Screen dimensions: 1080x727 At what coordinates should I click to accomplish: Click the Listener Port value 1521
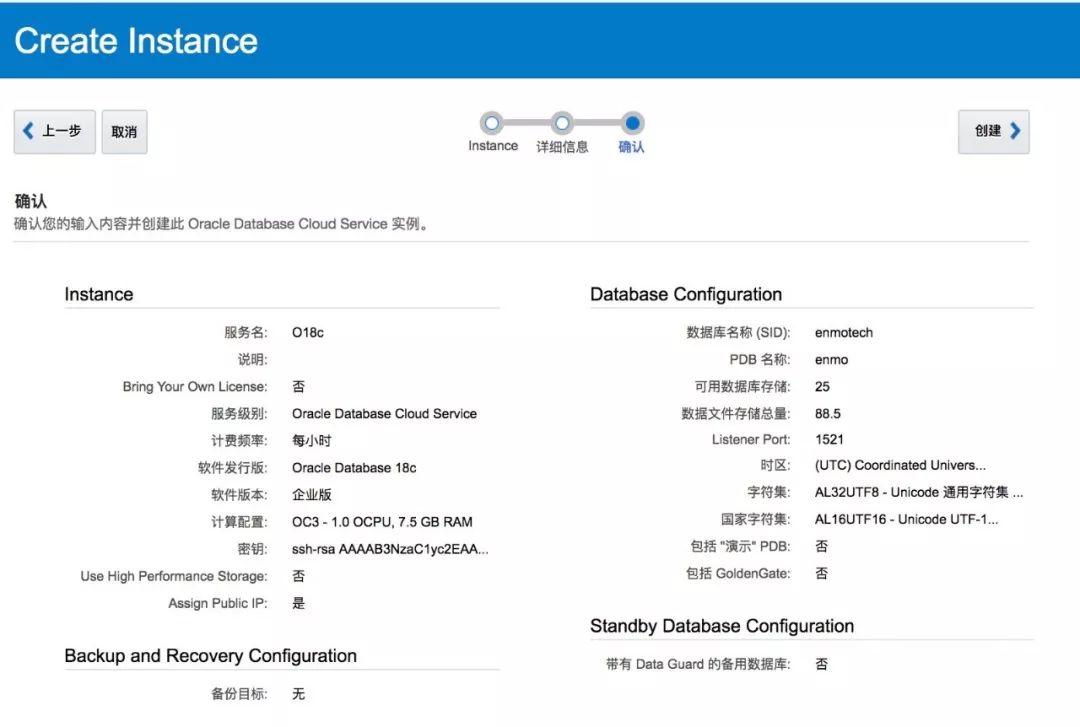830,439
